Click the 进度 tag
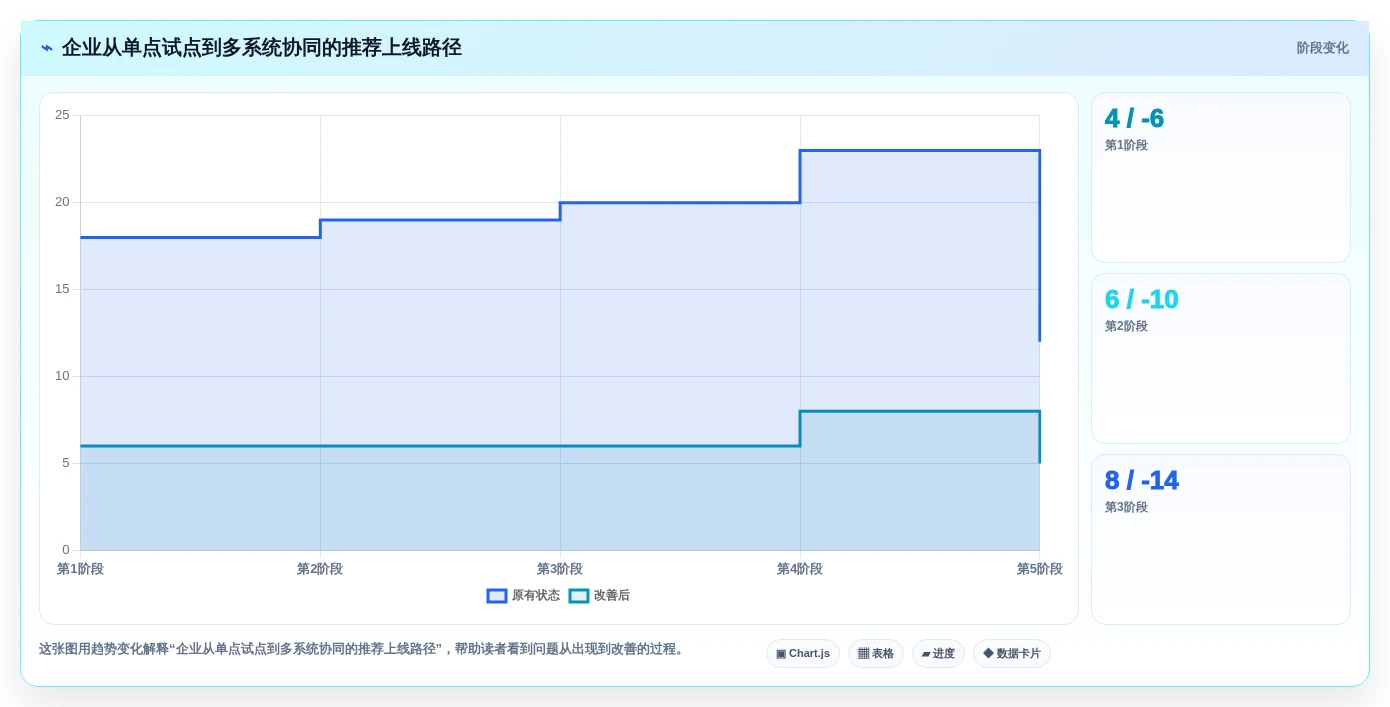 pyautogui.click(x=938, y=654)
